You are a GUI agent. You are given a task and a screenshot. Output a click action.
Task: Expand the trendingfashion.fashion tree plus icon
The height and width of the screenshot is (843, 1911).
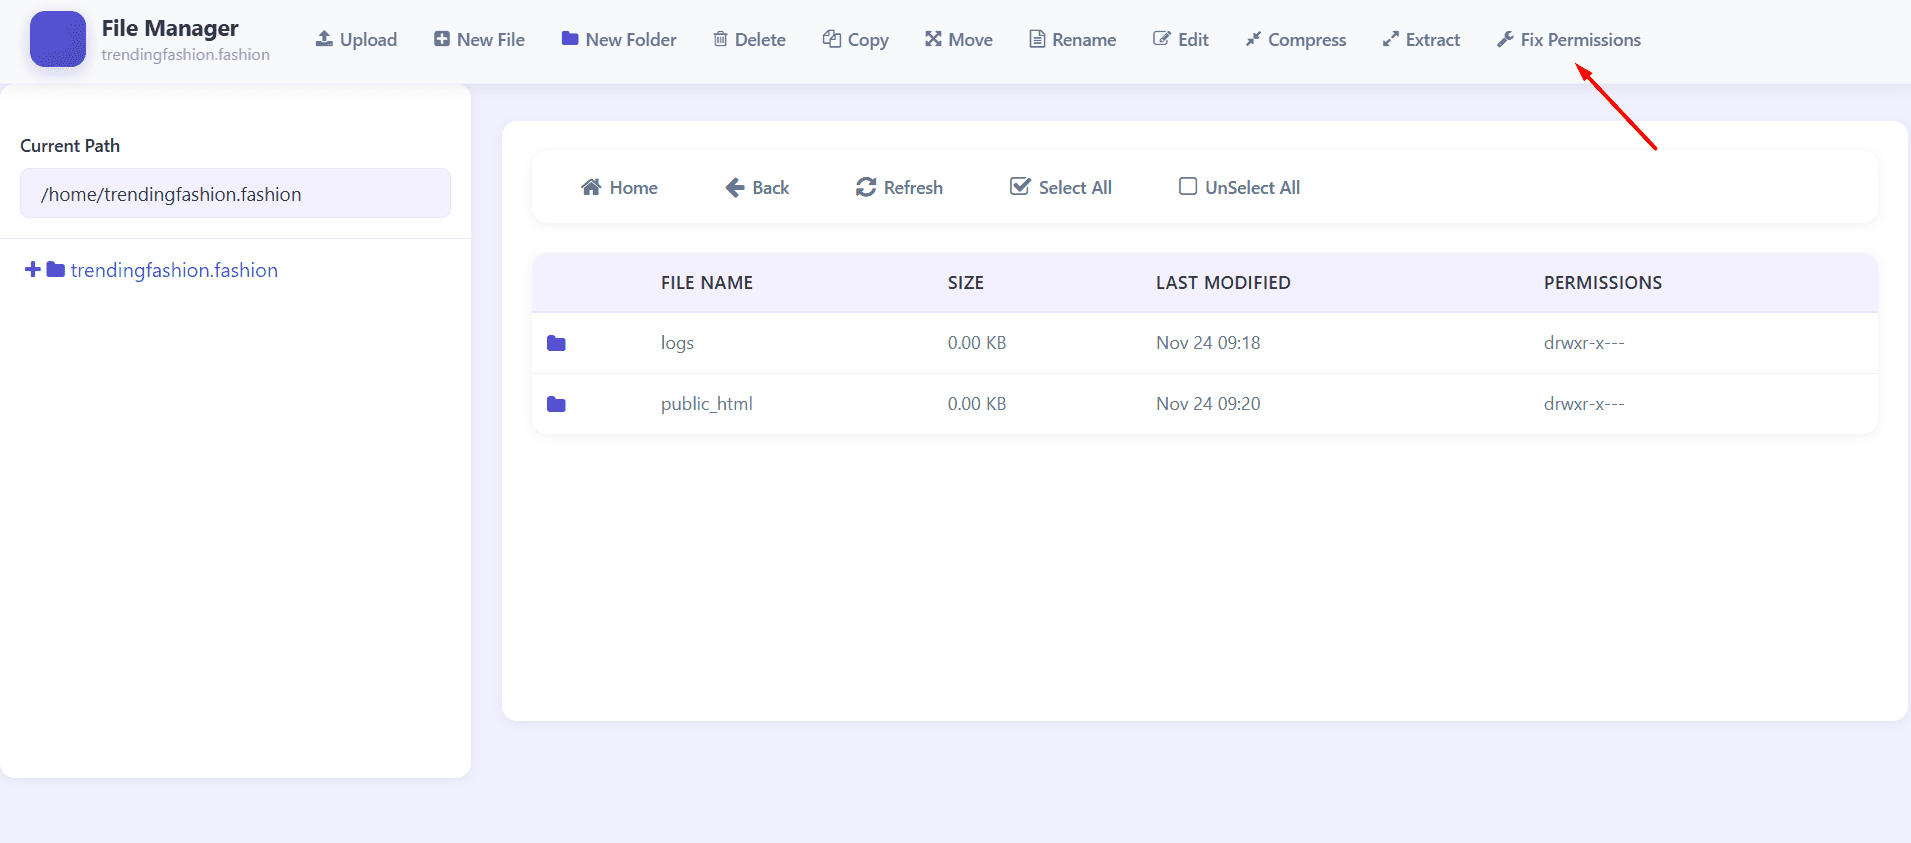tap(33, 270)
